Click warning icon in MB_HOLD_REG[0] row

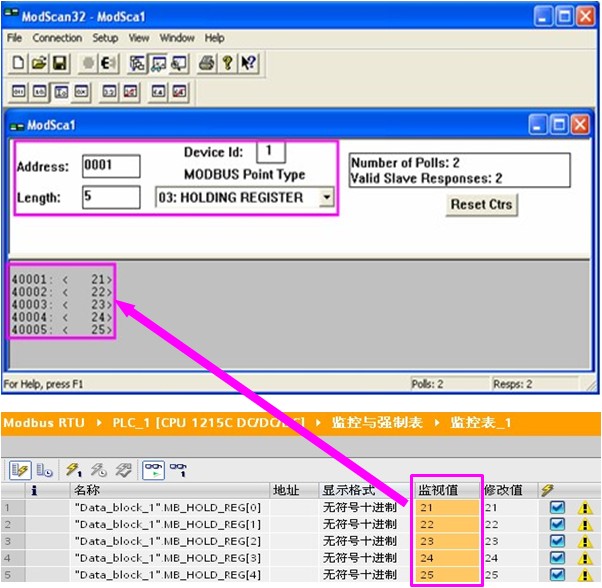[x=584, y=508]
